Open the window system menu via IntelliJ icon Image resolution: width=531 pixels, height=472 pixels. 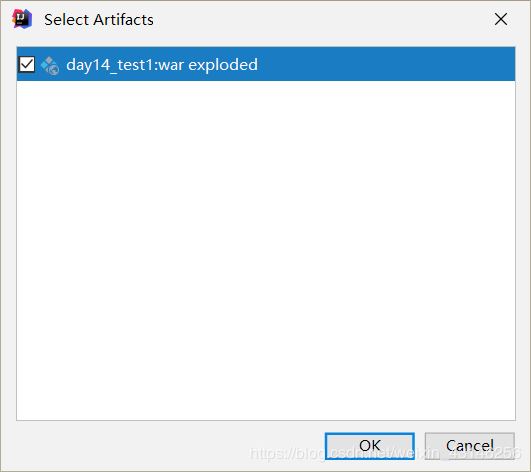(22, 19)
